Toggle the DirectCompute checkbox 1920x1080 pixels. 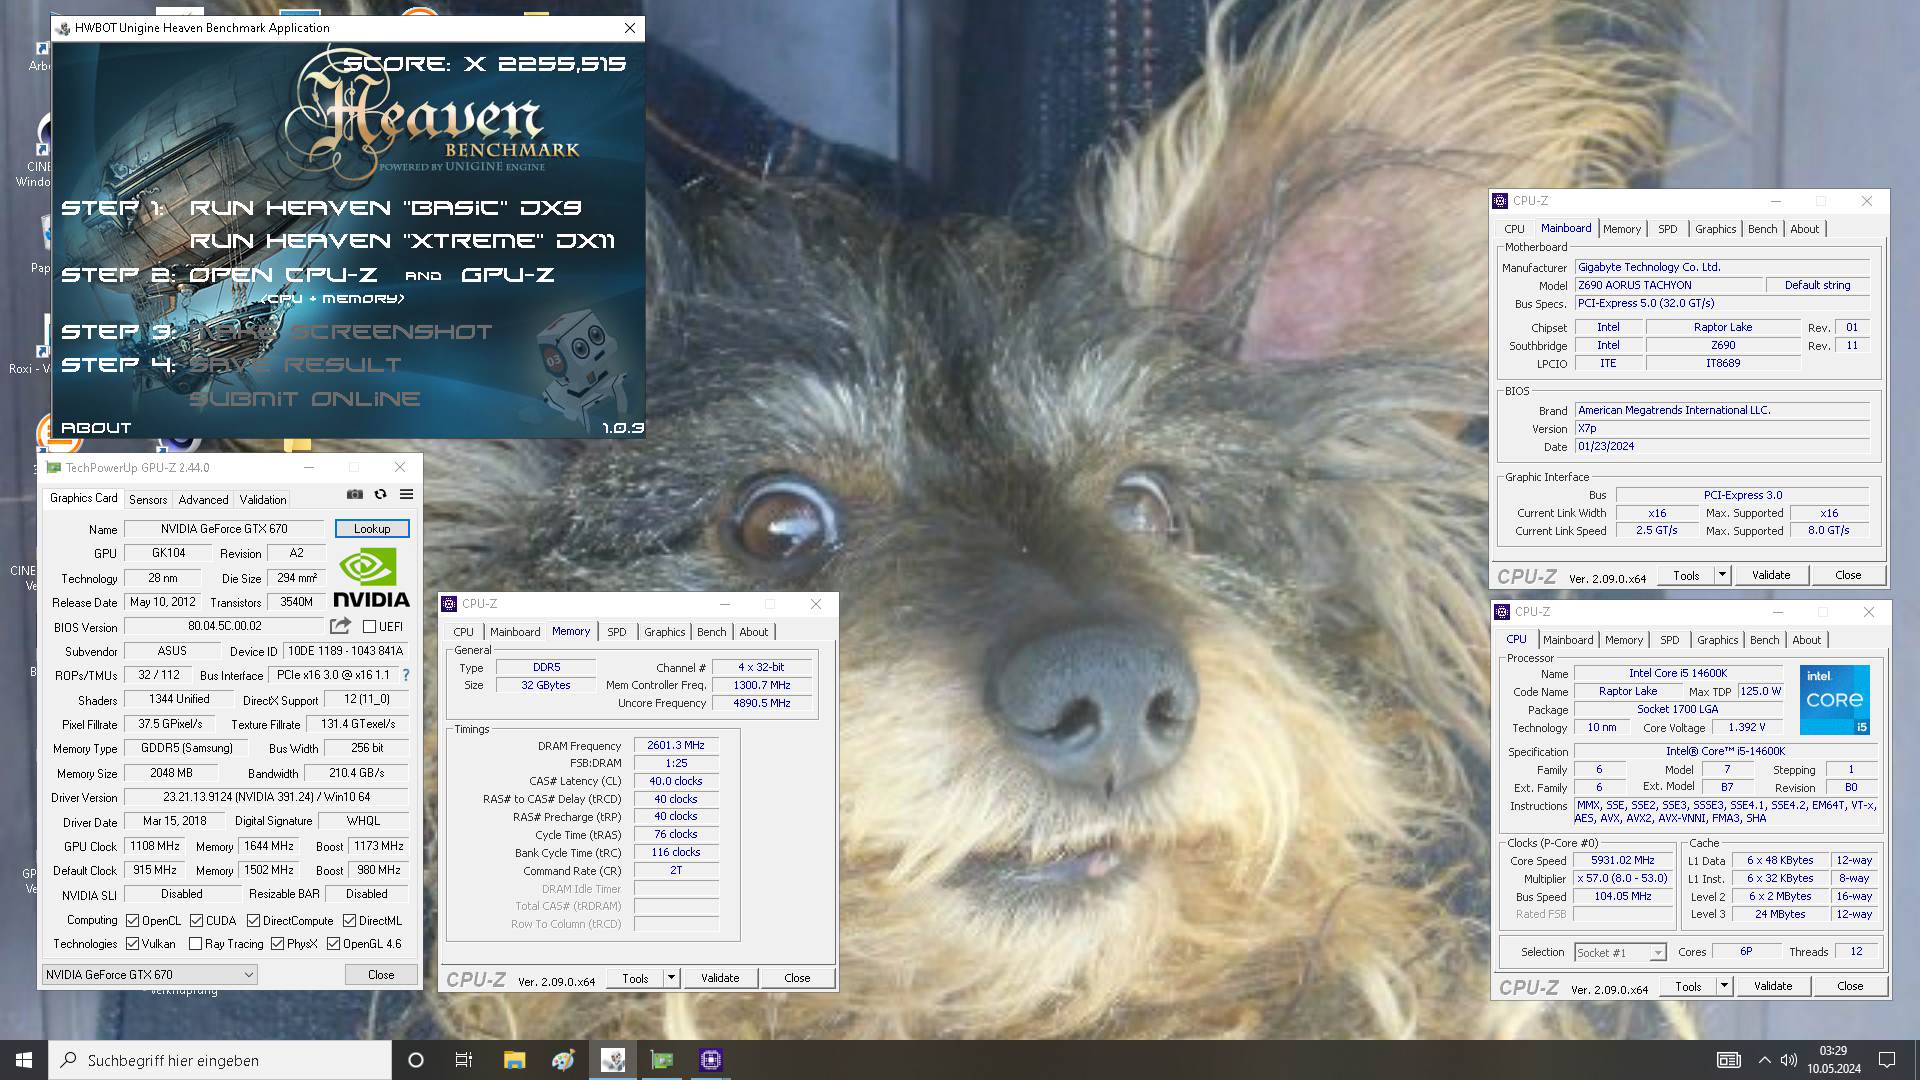pyautogui.click(x=253, y=920)
